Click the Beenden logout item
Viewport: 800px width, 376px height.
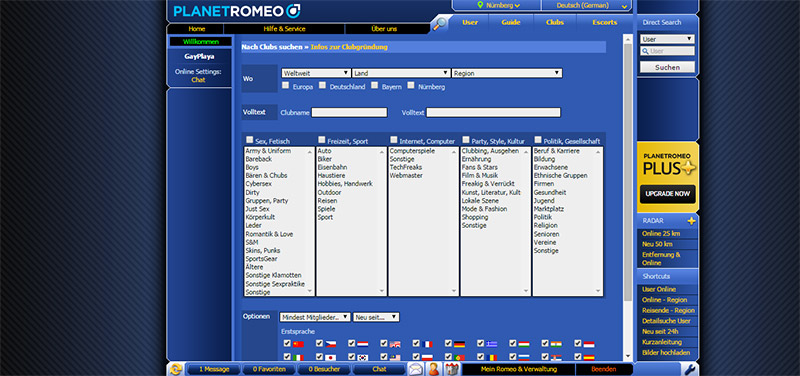click(x=604, y=369)
